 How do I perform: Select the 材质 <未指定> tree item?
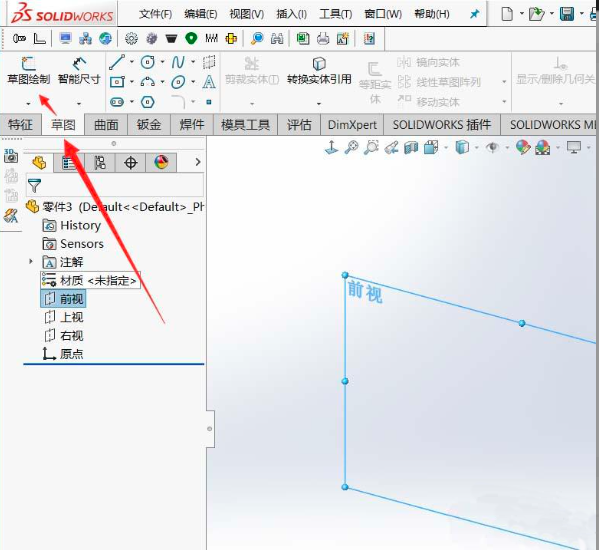point(90,280)
